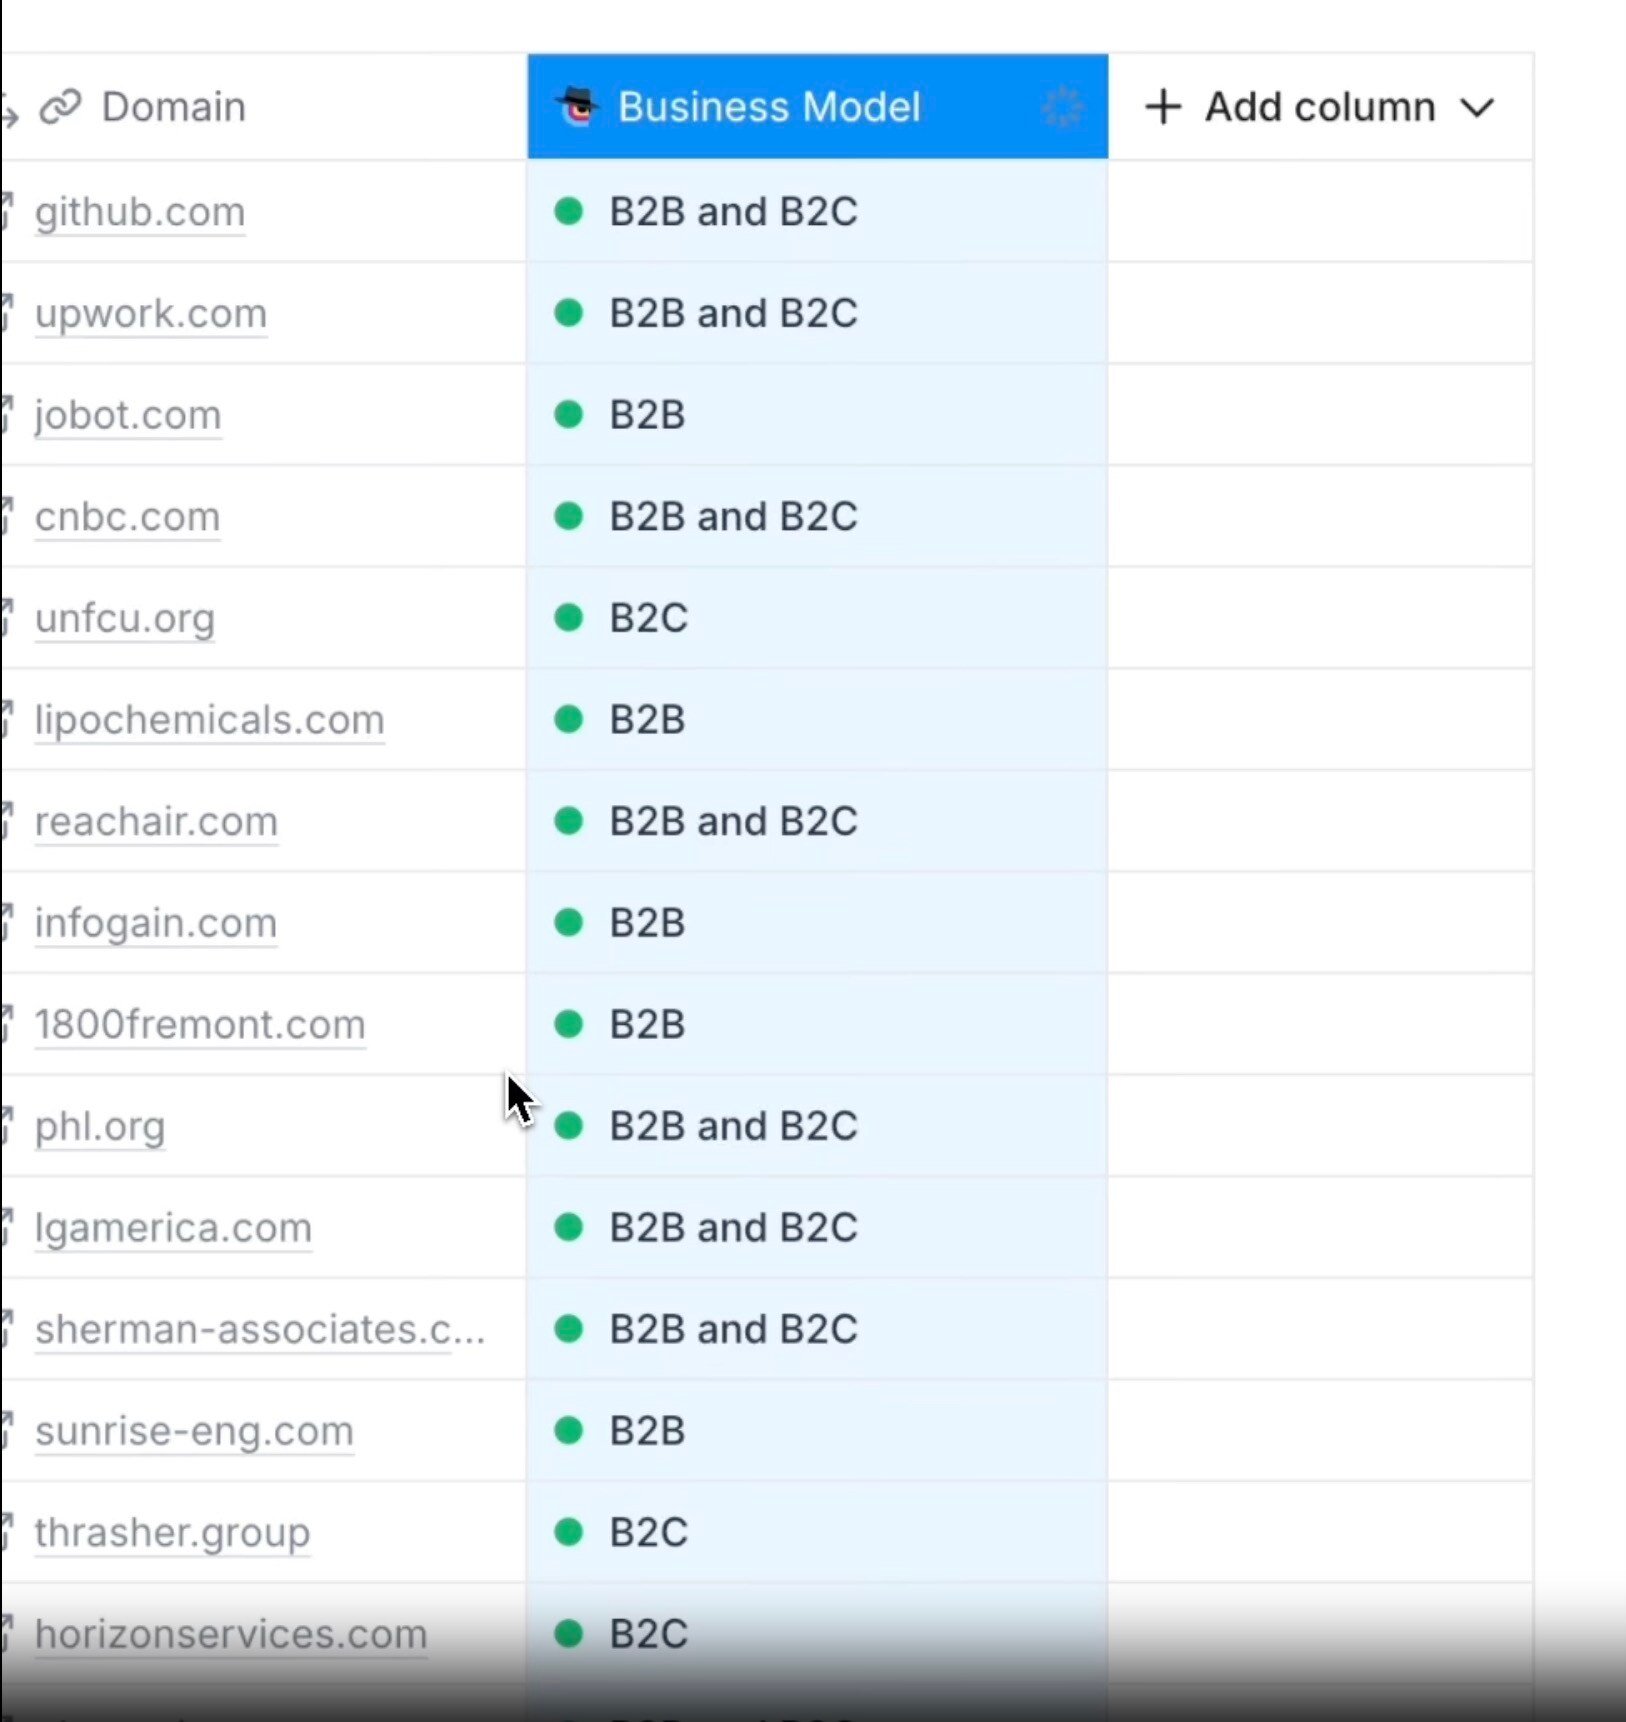Click the agent mascot icon in Business Model header
This screenshot has width=1626, height=1722.
pos(578,106)
